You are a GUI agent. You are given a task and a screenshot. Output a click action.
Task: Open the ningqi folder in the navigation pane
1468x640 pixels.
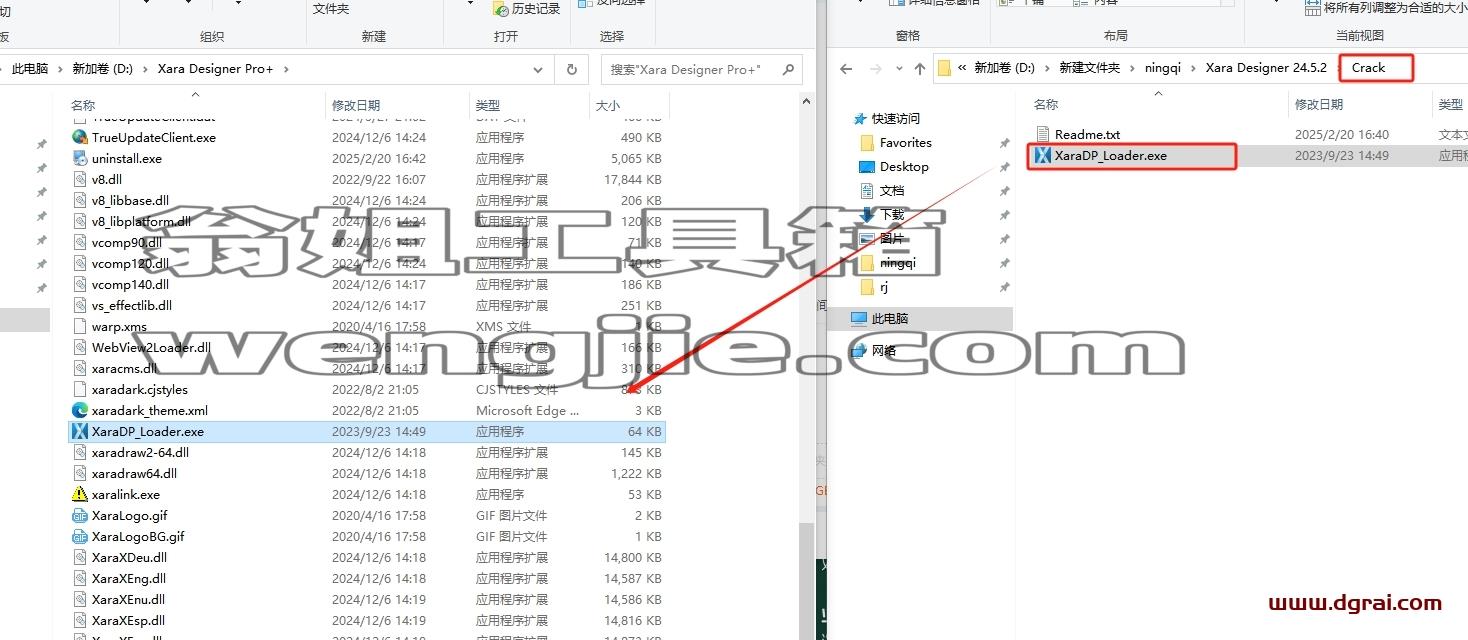(x=888, y=262)
